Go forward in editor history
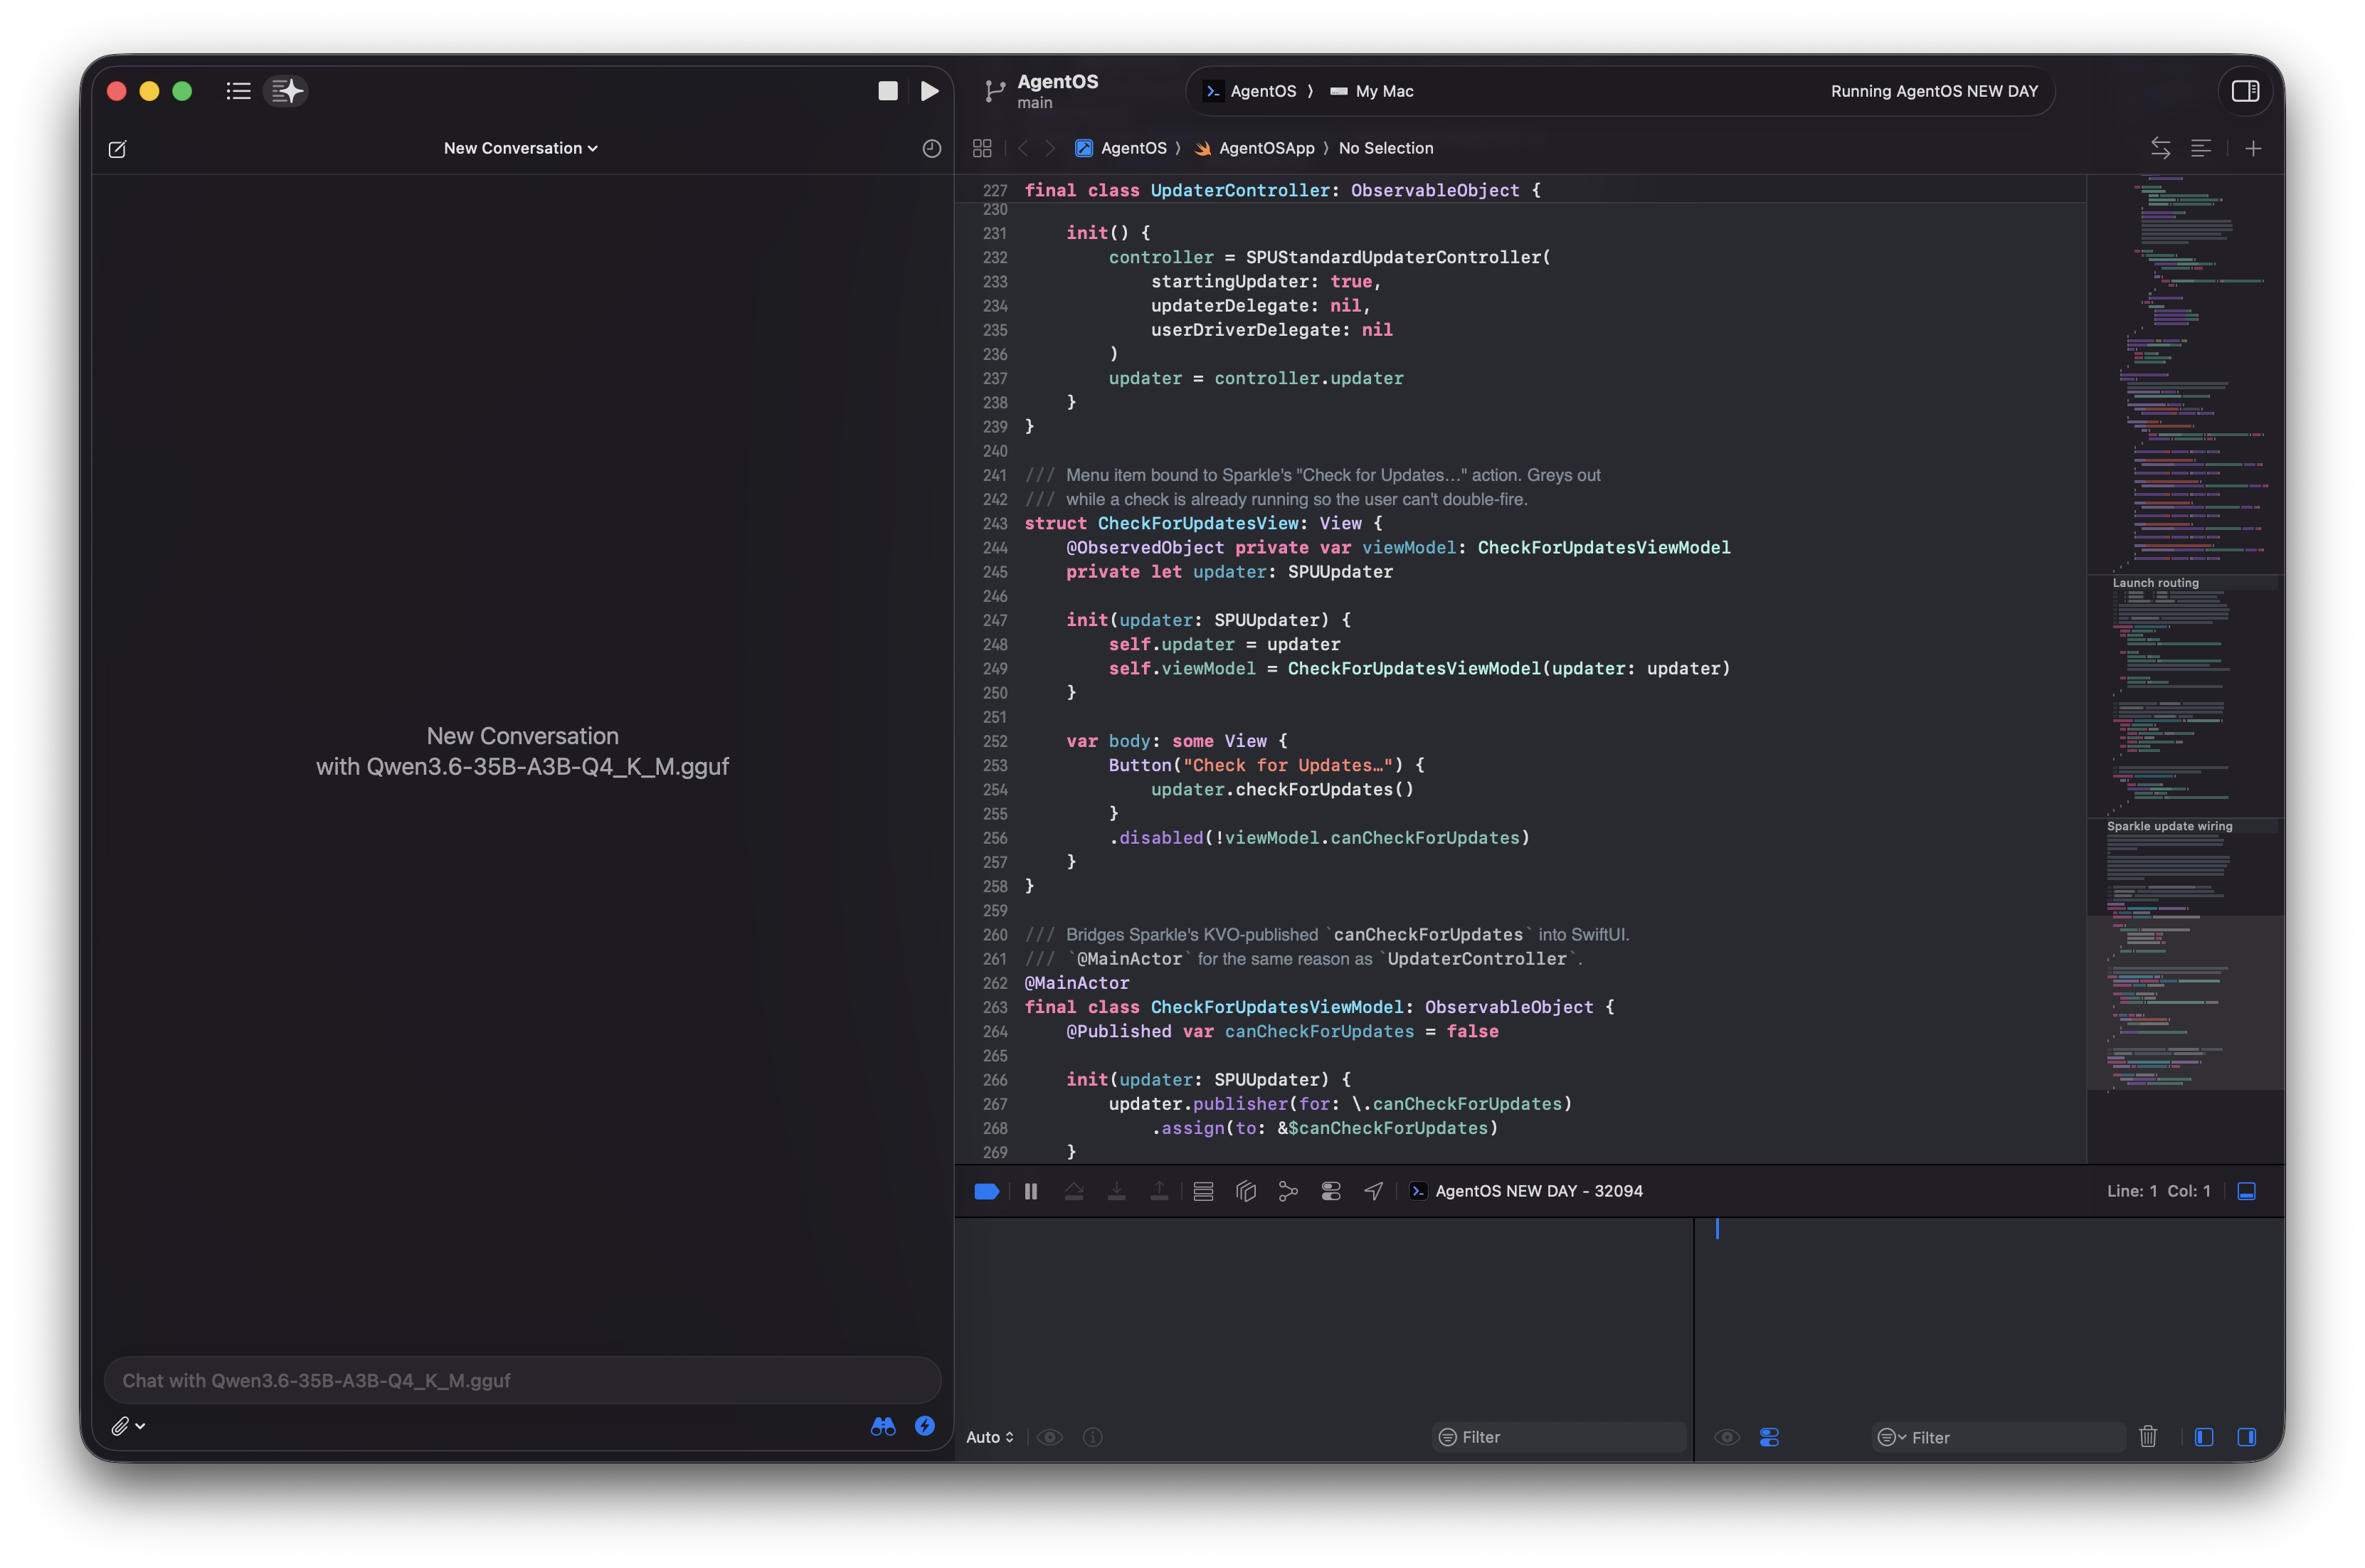The width and height of the screenshot is (2365, 1568). coord(1050,148)
